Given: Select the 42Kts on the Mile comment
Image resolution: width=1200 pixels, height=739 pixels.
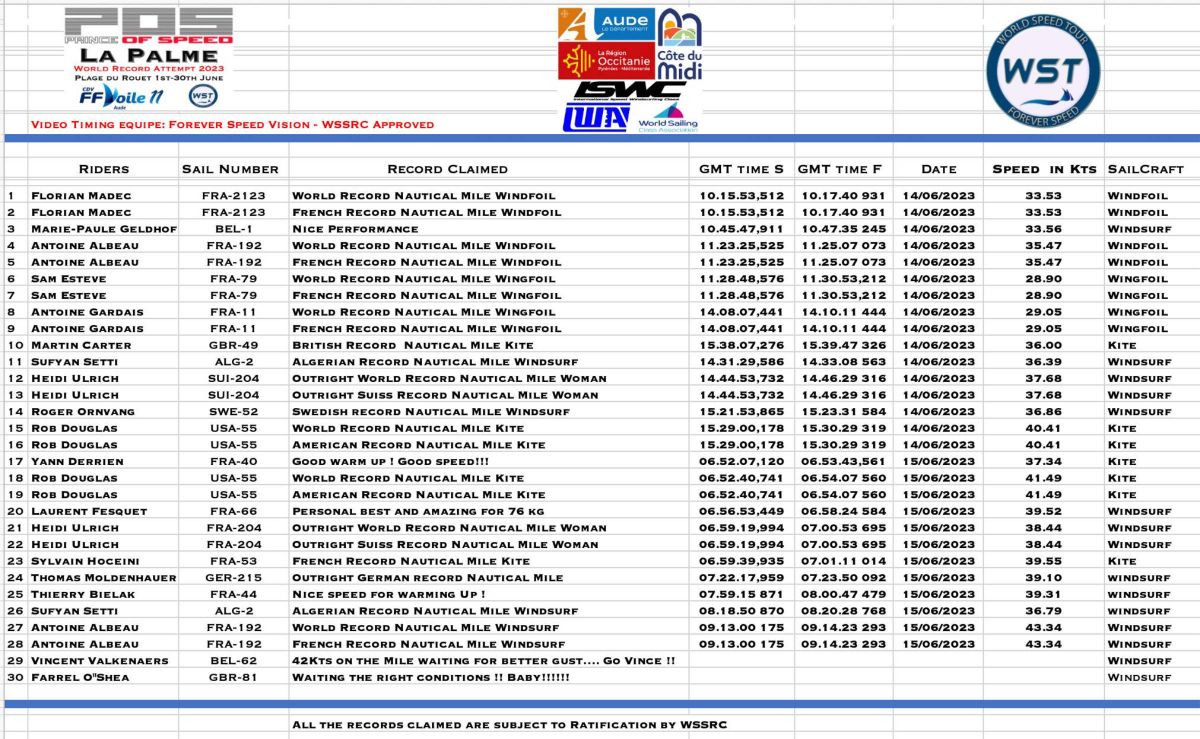Looking at the screenshot, I should click(484, 661).
